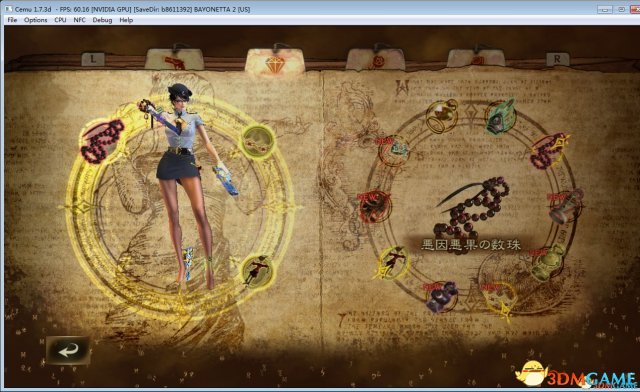Close the Cemu window
This screenshot has width=640, height=392.
click(x=635, y=9)
